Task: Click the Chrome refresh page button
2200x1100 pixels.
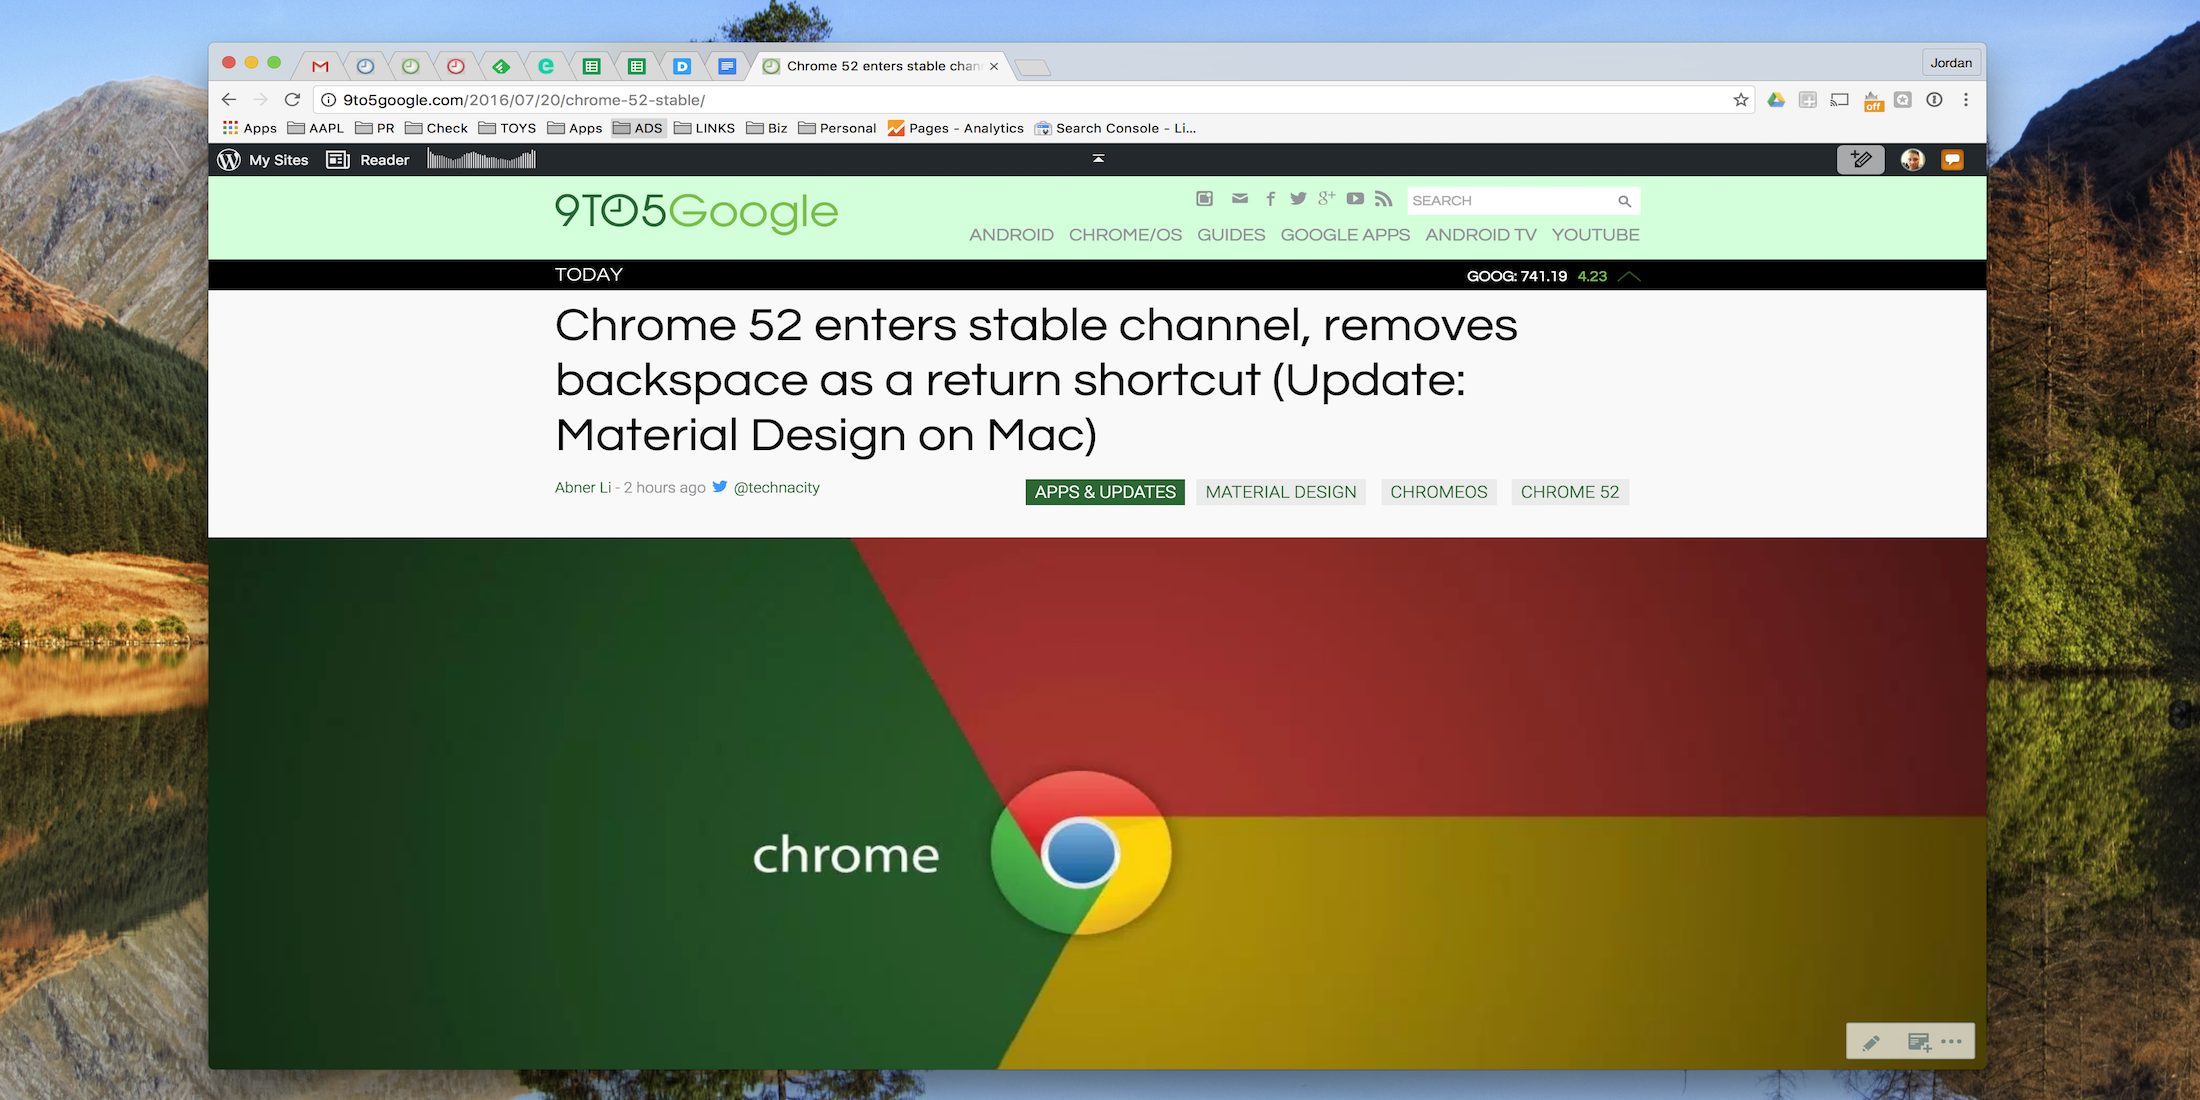Action: click(289, 98)
